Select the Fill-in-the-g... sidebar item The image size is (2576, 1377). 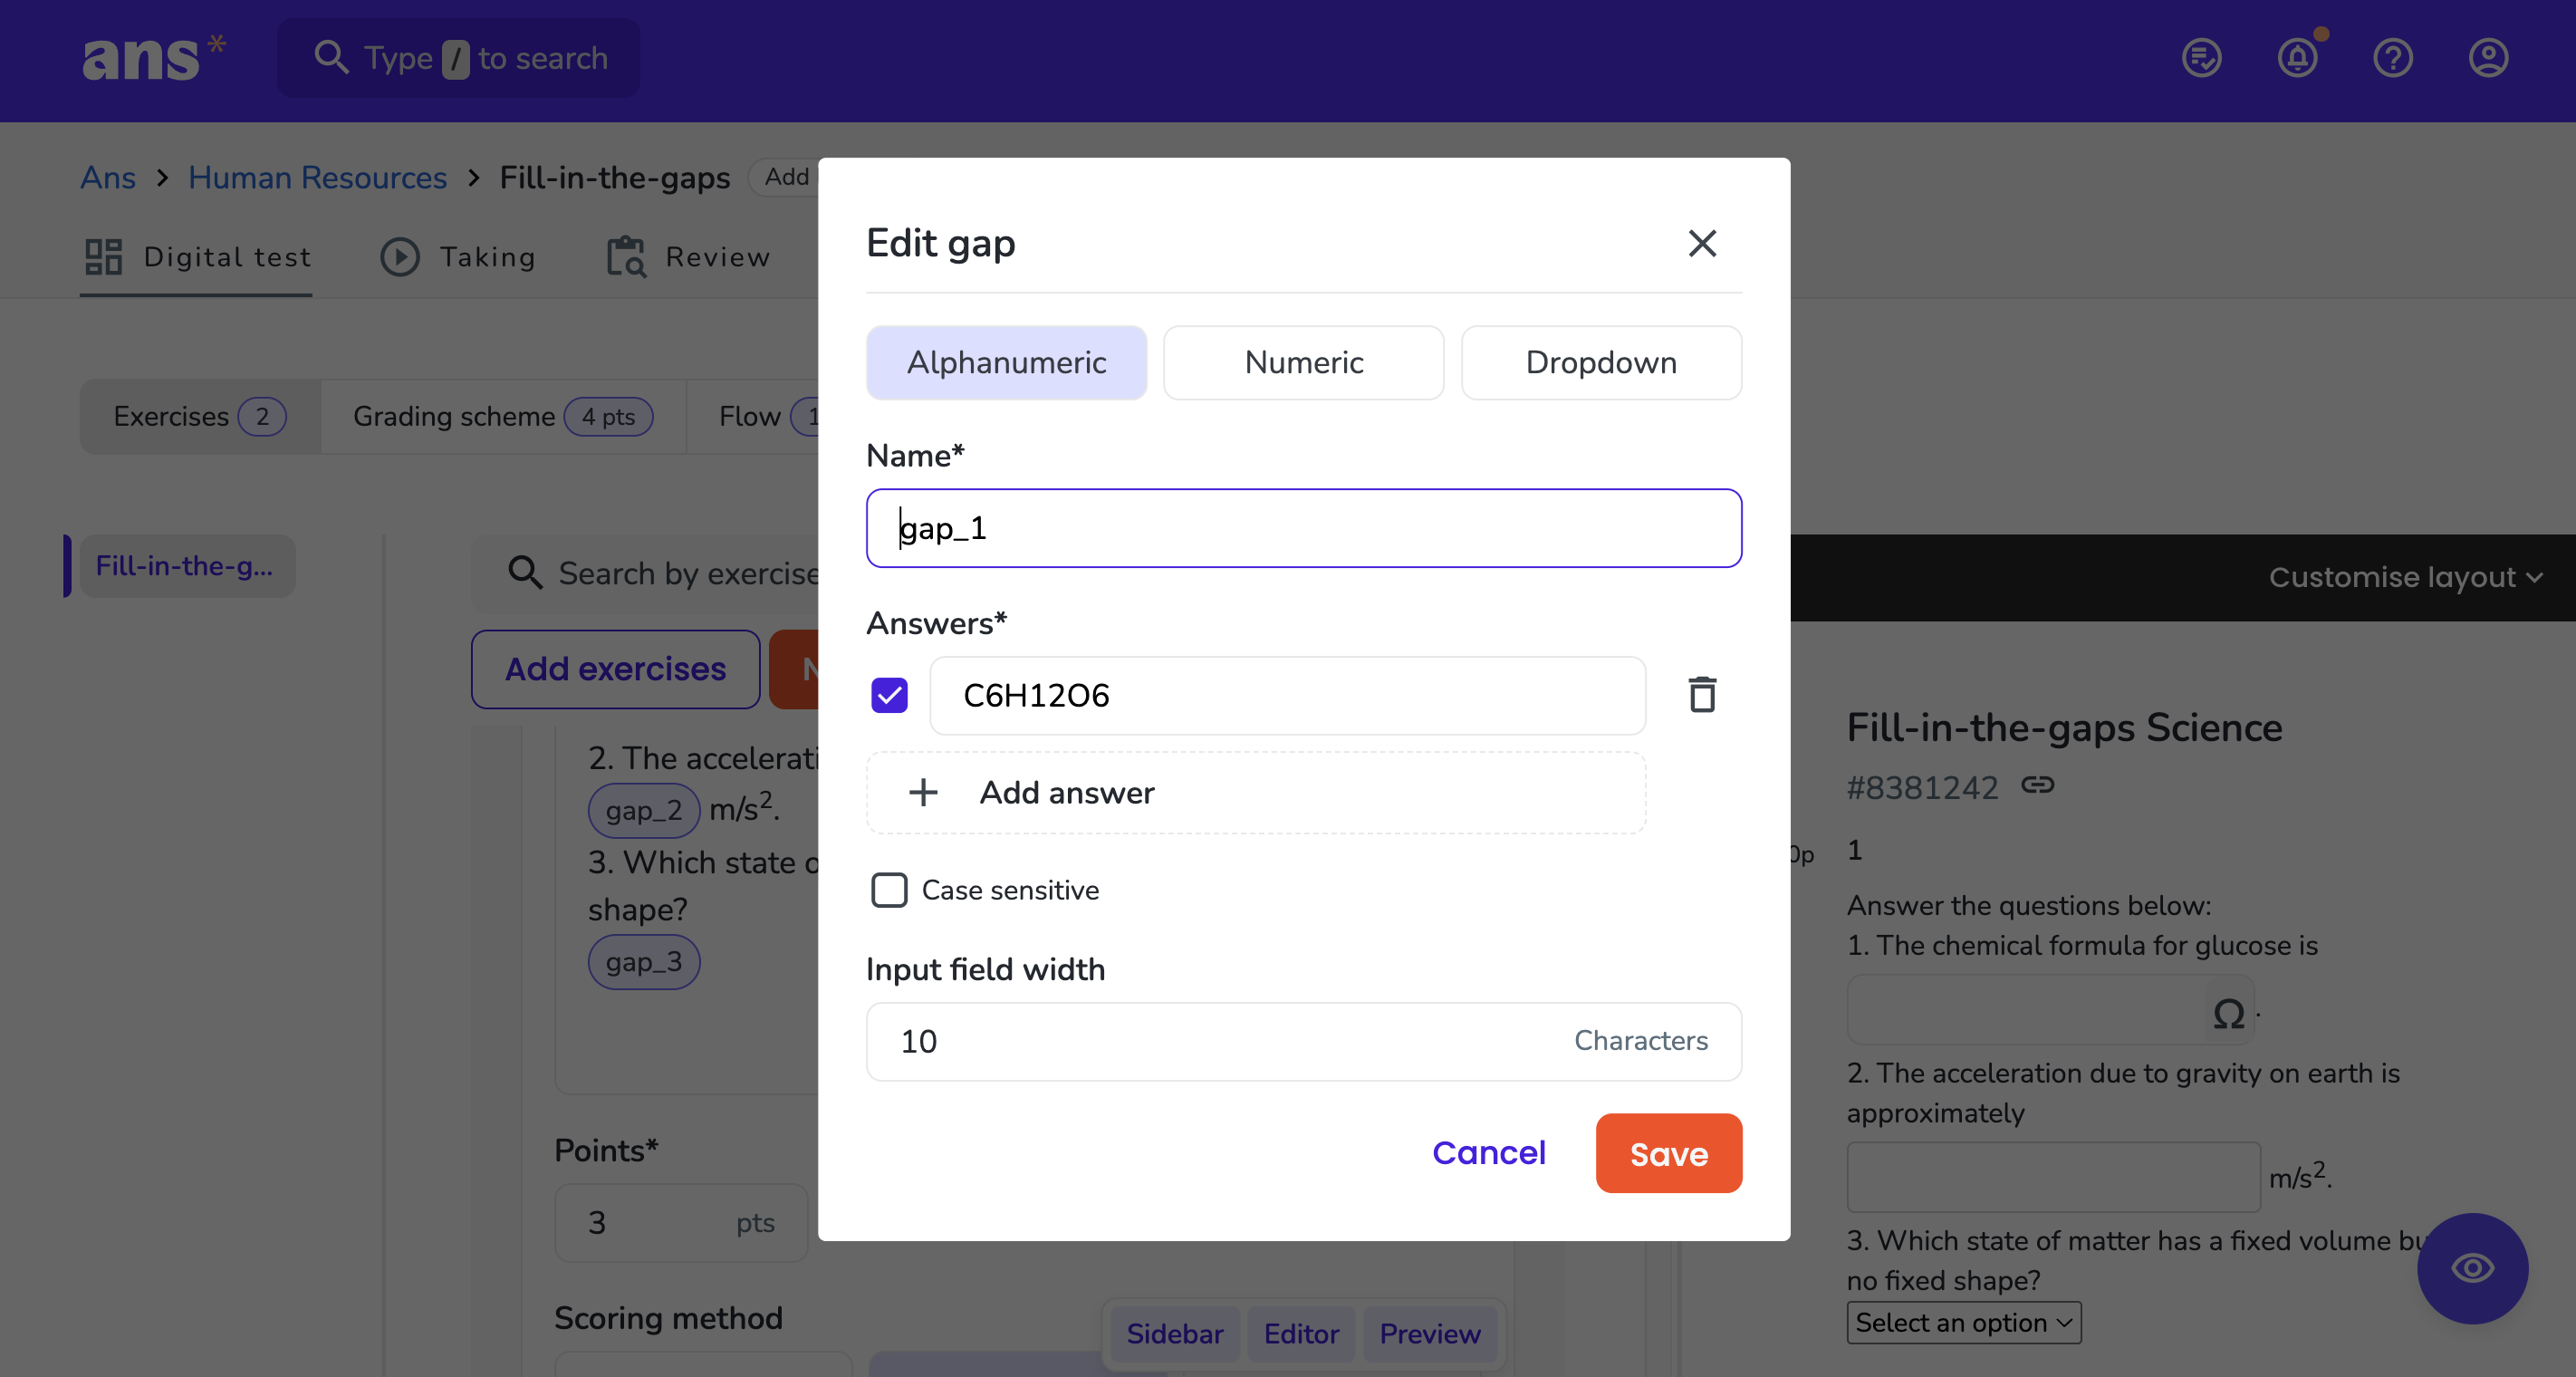[187, 566]
